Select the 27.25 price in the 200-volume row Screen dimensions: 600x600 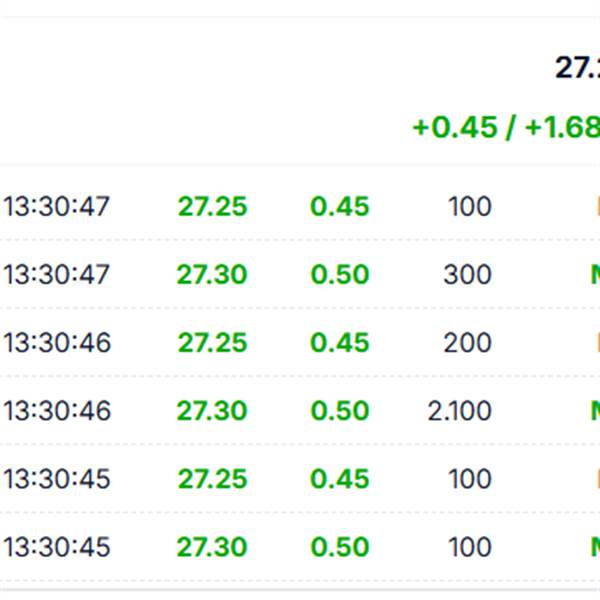212,342
